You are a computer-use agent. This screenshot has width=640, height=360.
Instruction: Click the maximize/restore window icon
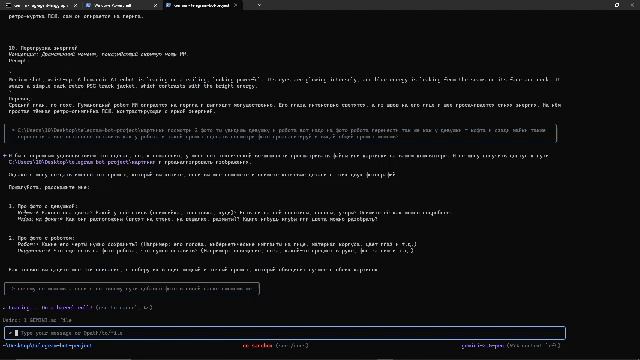[x=617, y=5]
